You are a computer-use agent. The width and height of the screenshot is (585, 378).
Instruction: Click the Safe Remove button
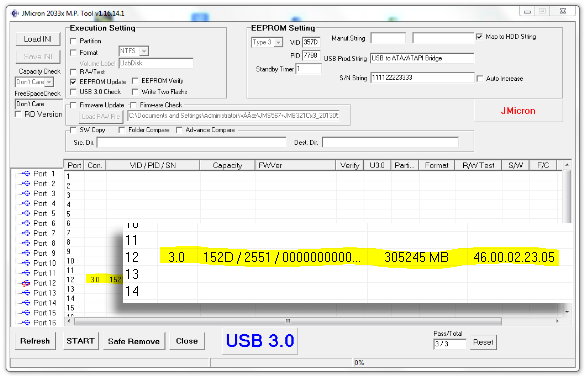(x=134, y=341)
